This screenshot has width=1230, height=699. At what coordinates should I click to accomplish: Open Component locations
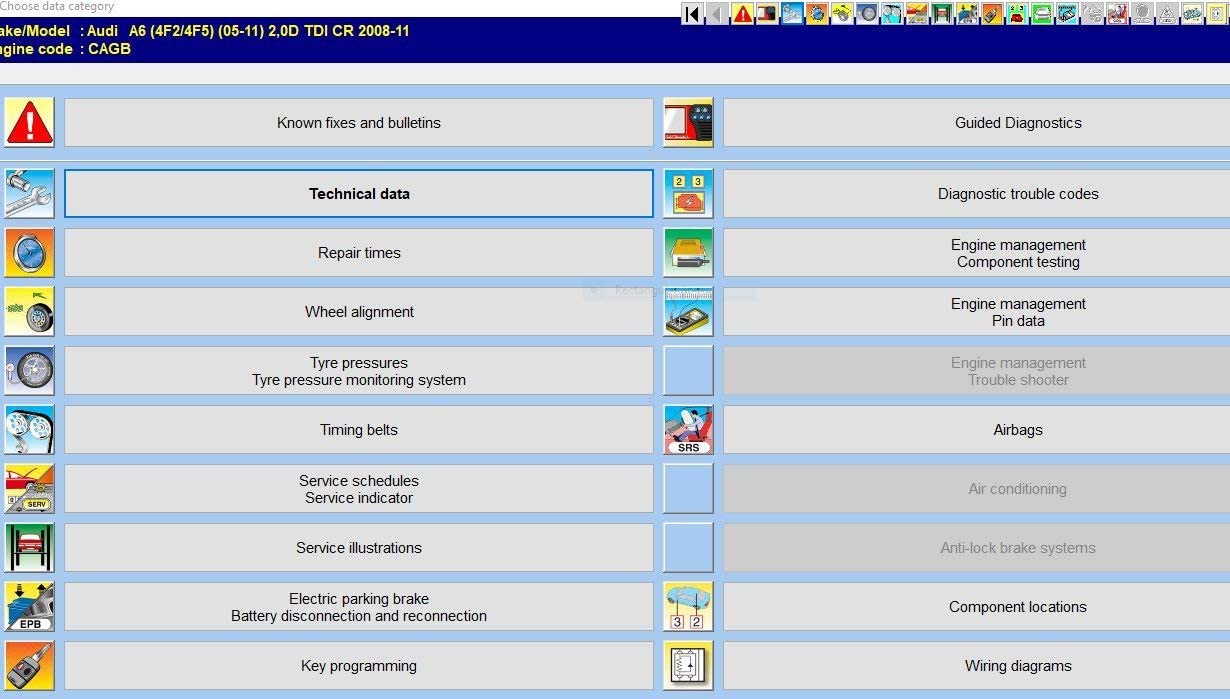tap(977, 606)
